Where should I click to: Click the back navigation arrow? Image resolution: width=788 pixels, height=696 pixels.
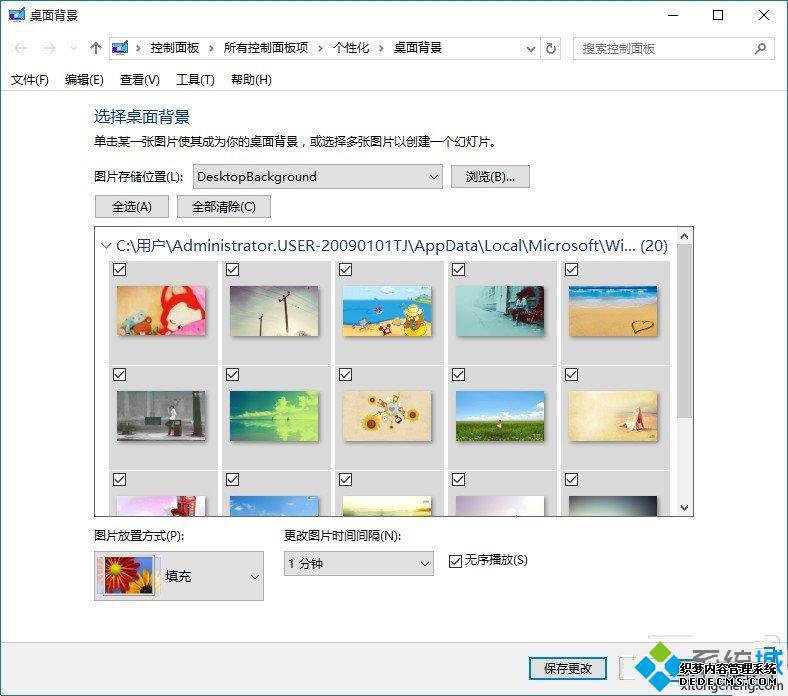21,48
